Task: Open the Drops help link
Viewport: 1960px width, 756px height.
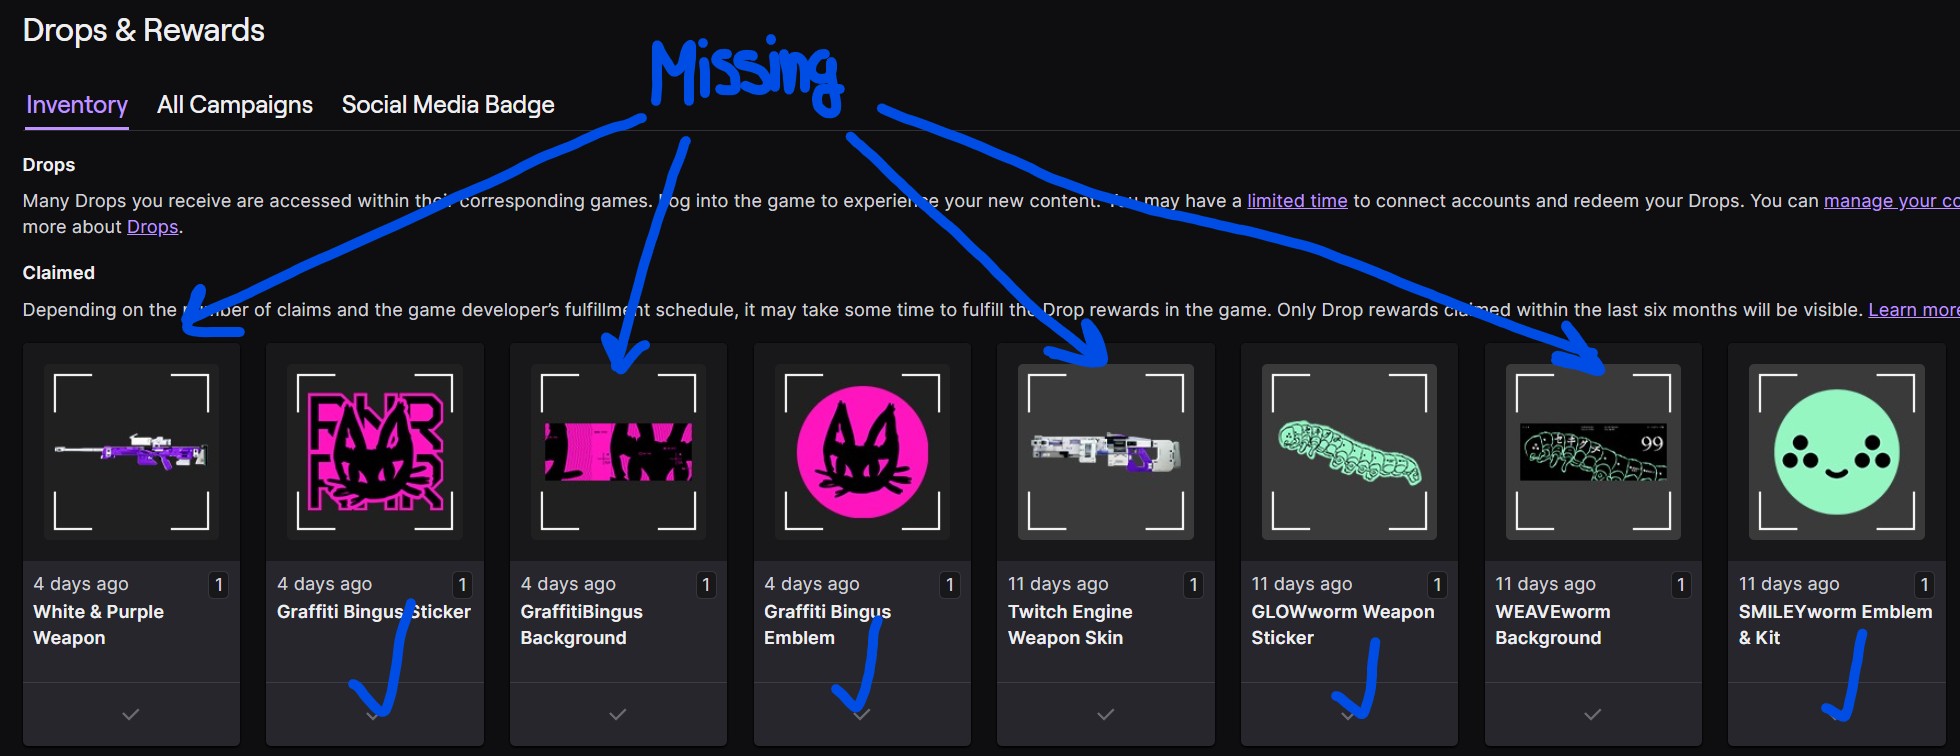Action: (x=153, y=227)
